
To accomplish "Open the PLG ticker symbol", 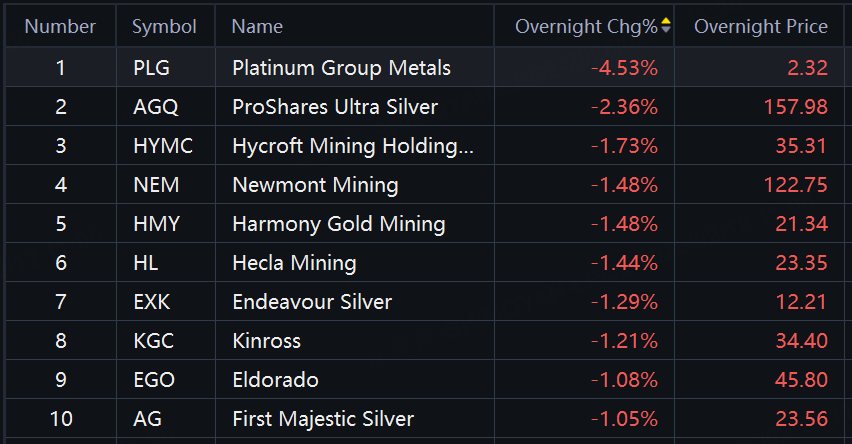I will (x=152, y=68).
